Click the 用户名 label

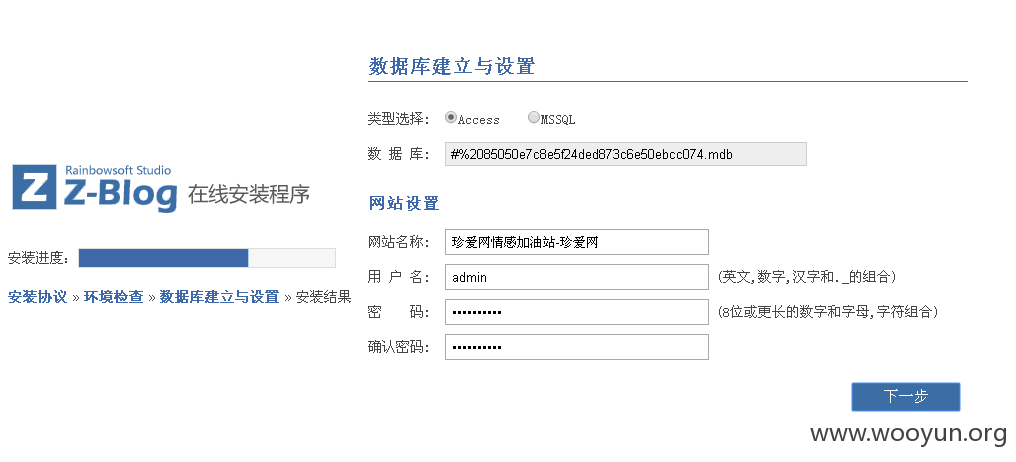(398, 277)
